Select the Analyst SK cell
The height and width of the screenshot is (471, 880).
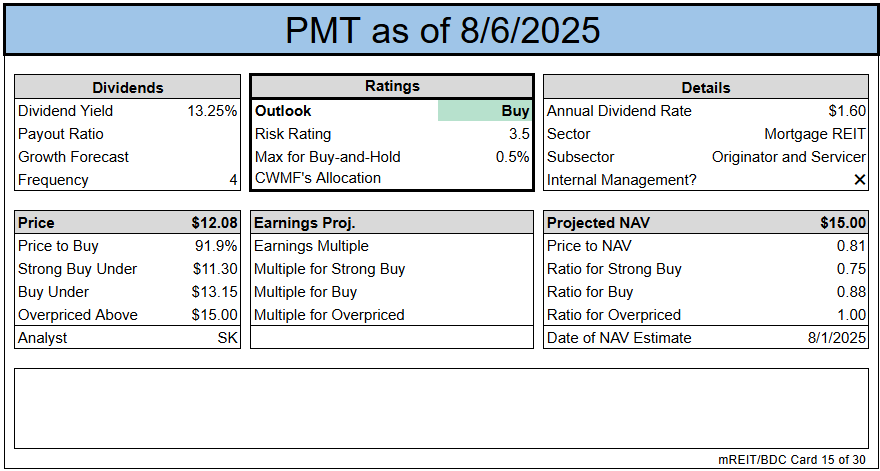point(227,338)
